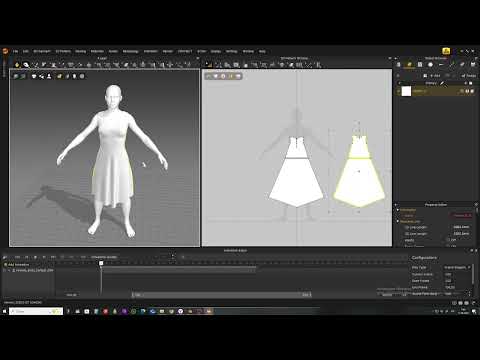Click the Add button in Object Browser
480x360 pixels.
[x=435, y=76]
